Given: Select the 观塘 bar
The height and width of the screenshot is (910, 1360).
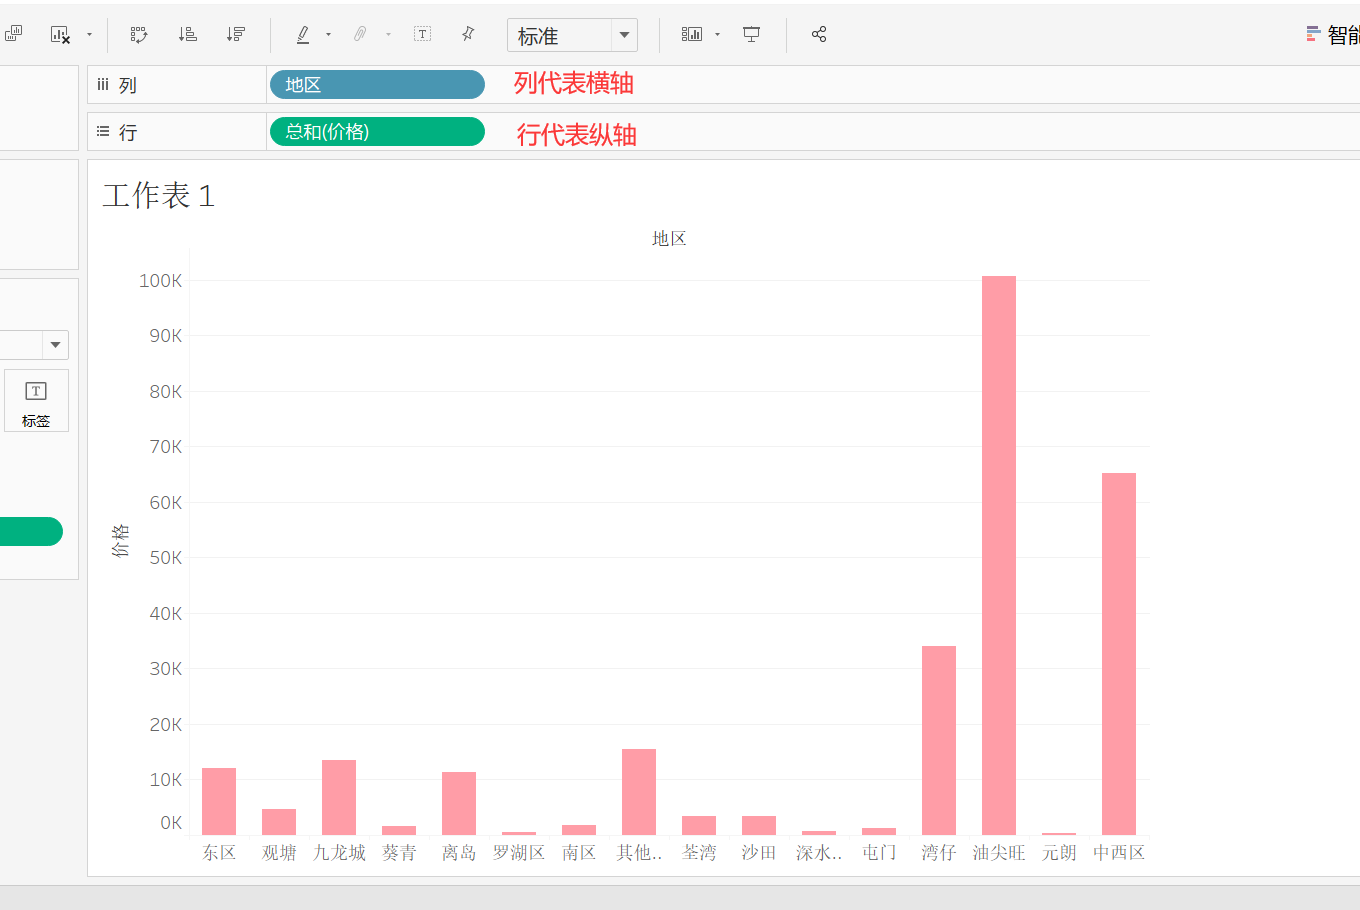Looking at the screenshot, I should [x=279, y=822].
